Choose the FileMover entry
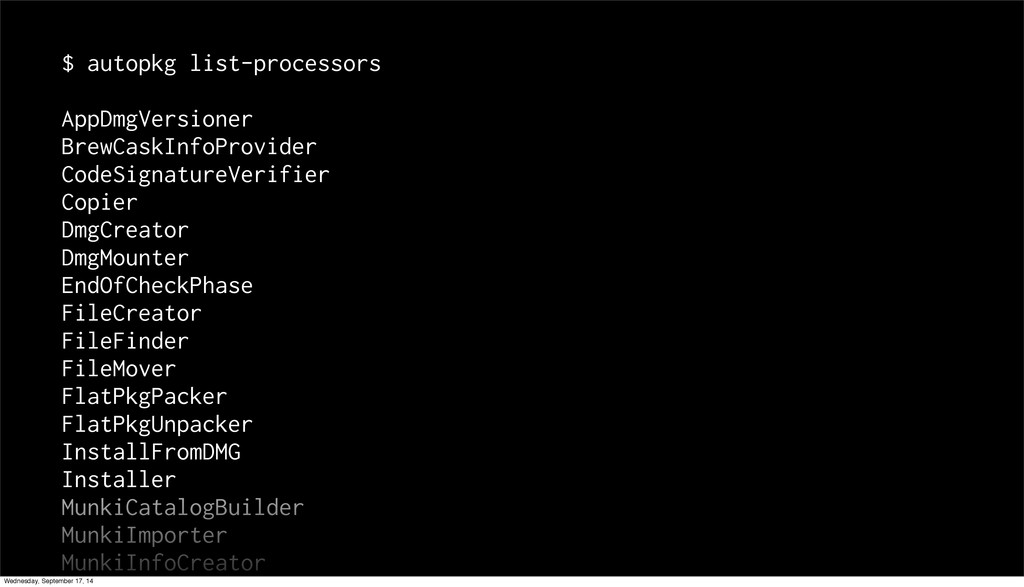1024x587 pixels. click(118, 369)
